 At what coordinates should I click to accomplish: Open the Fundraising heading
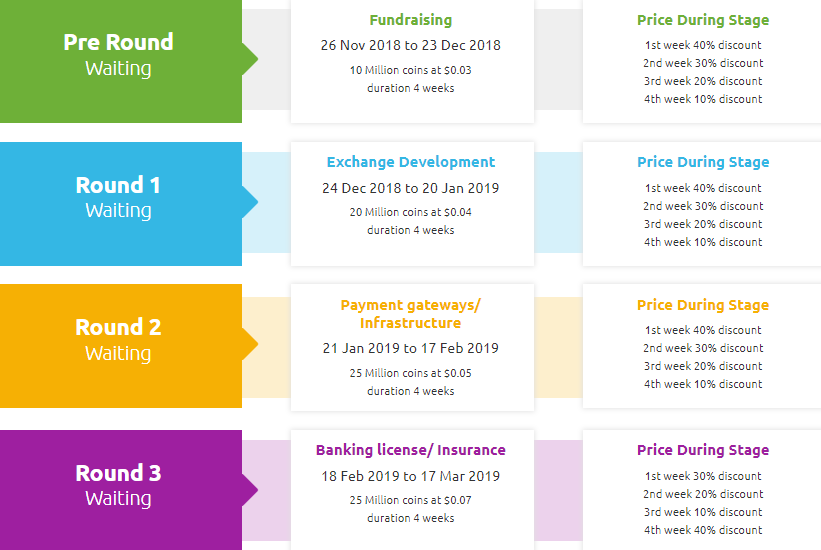tap(410, 20)
